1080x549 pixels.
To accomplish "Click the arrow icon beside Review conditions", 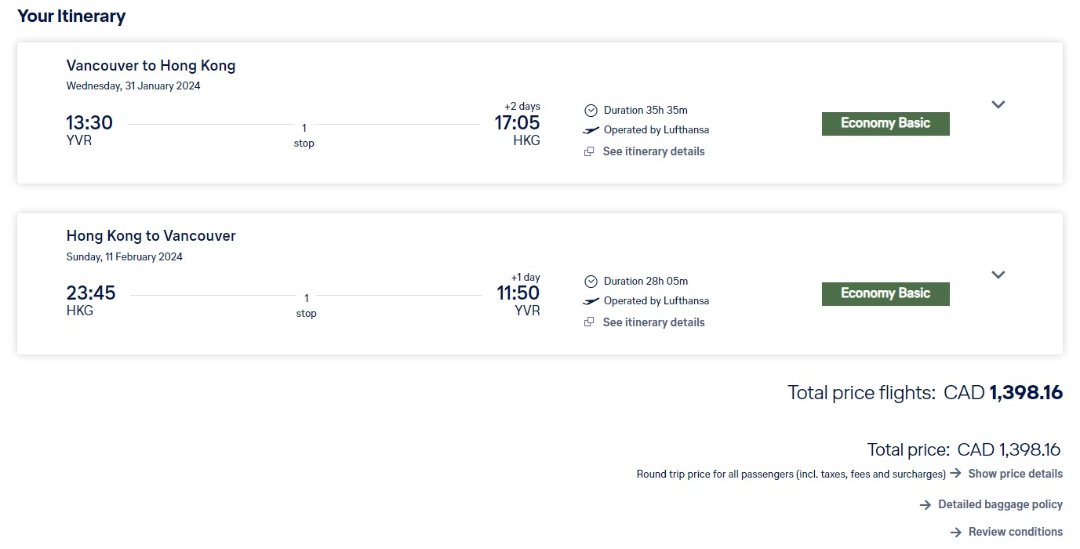I will (956, 532).
